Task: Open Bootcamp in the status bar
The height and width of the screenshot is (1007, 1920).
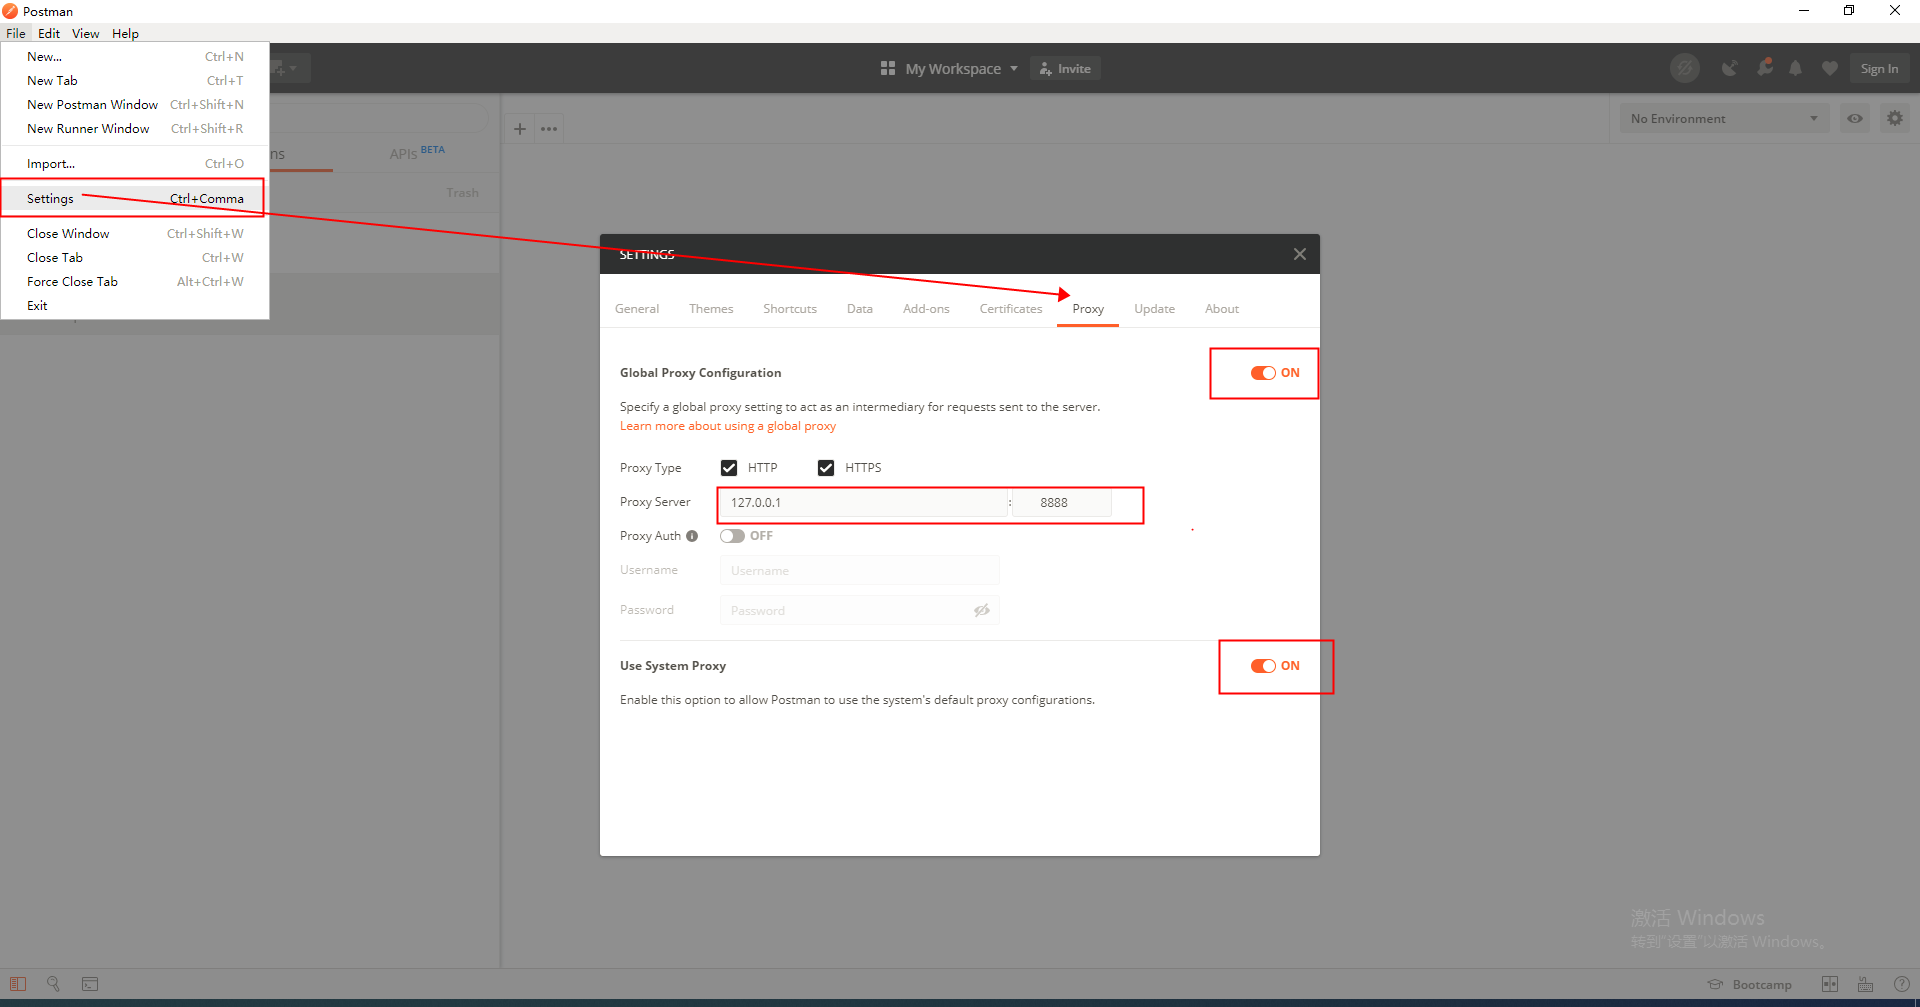Action: point(1750,984)
